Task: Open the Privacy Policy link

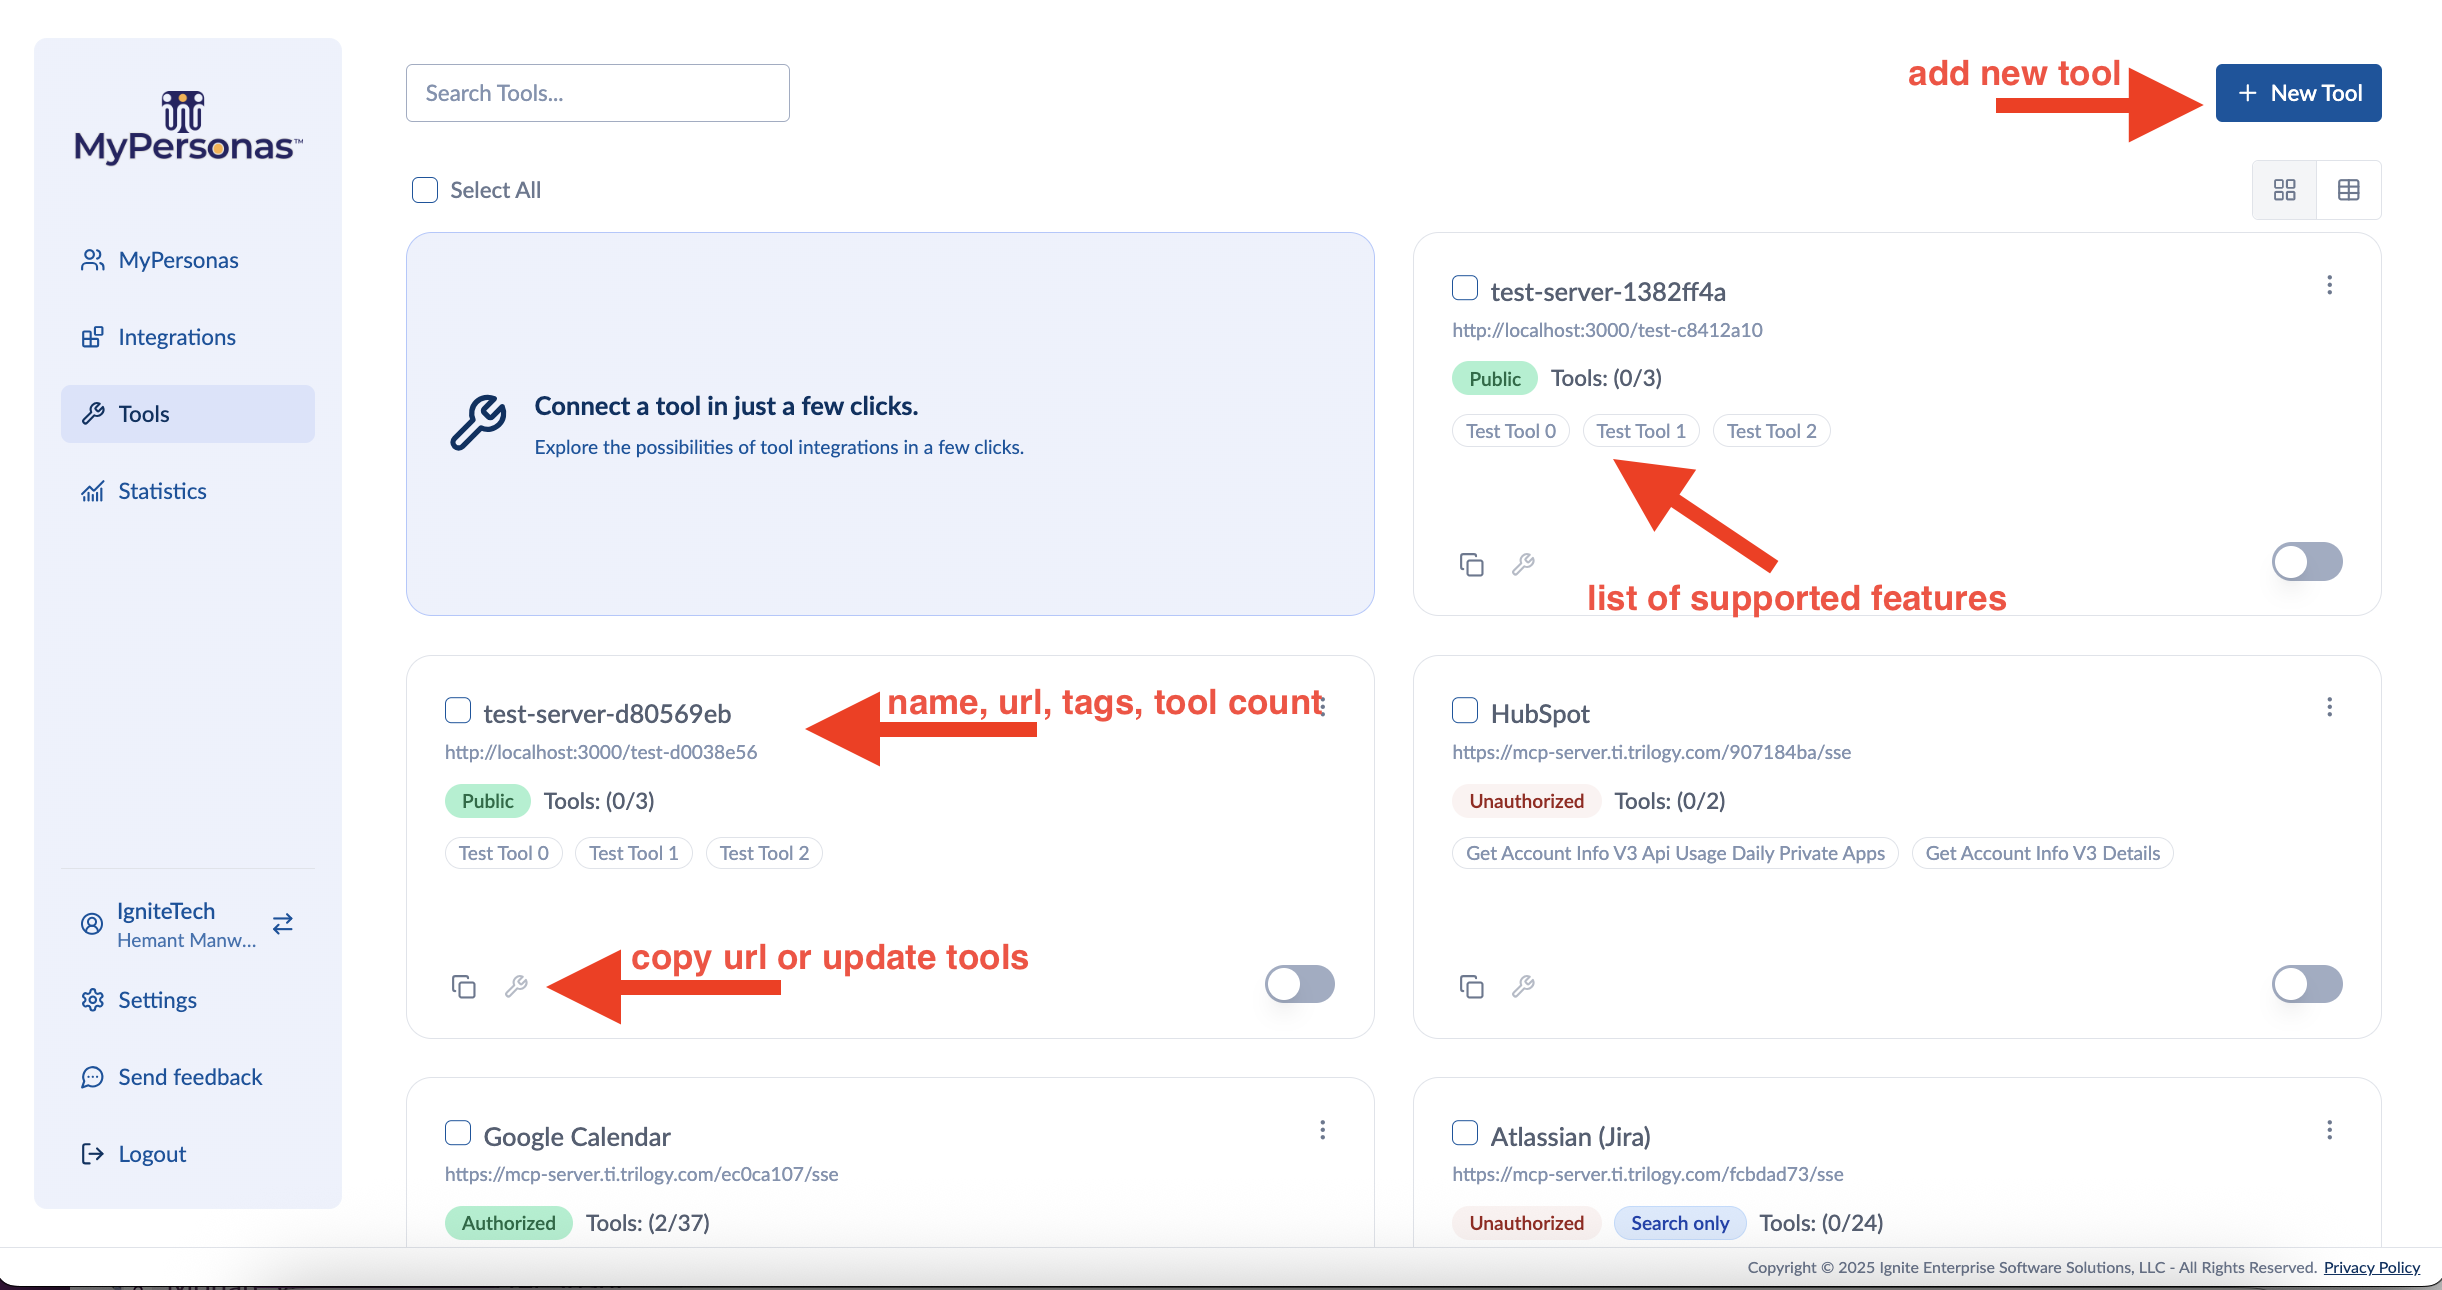Action: 2371,1267
